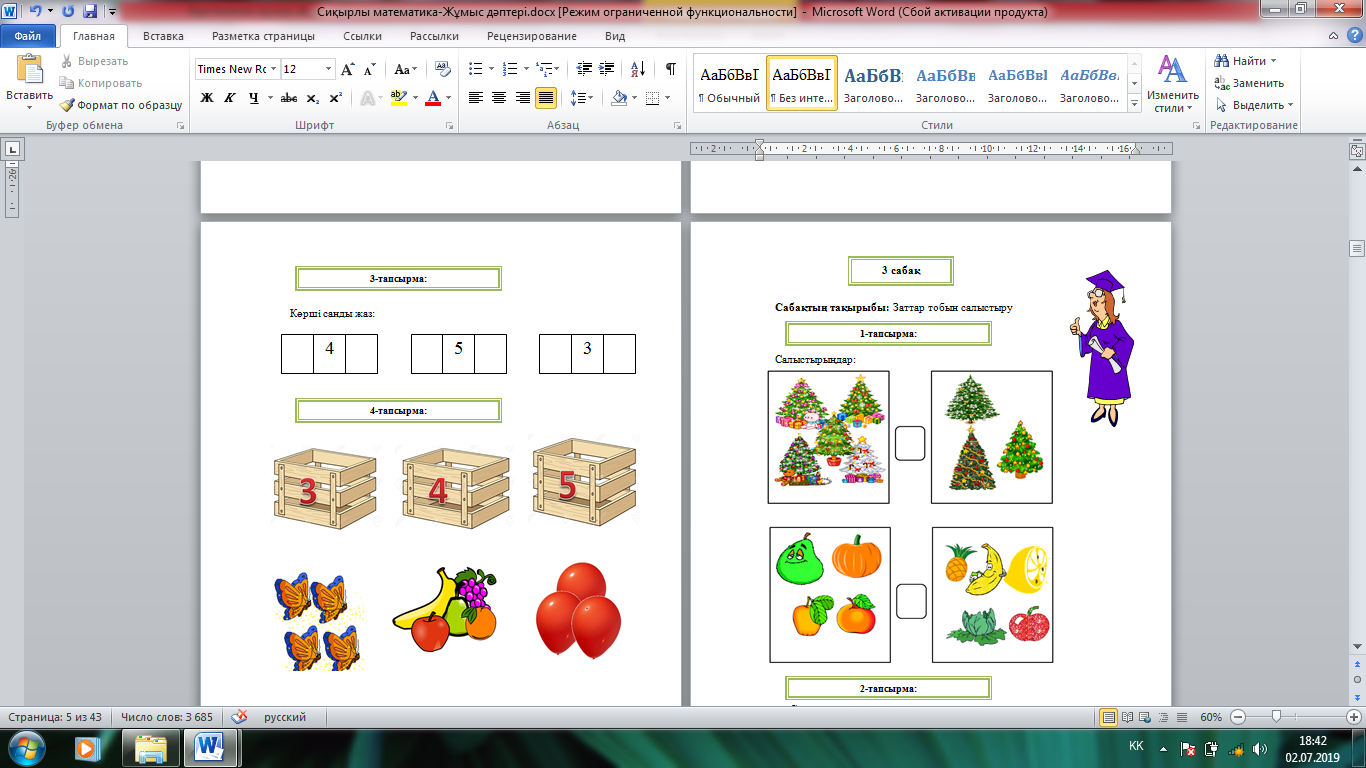Switch to the Разметка страницы tab
The height and width of the screenshot is (768, 1366).
coord(263,36)
